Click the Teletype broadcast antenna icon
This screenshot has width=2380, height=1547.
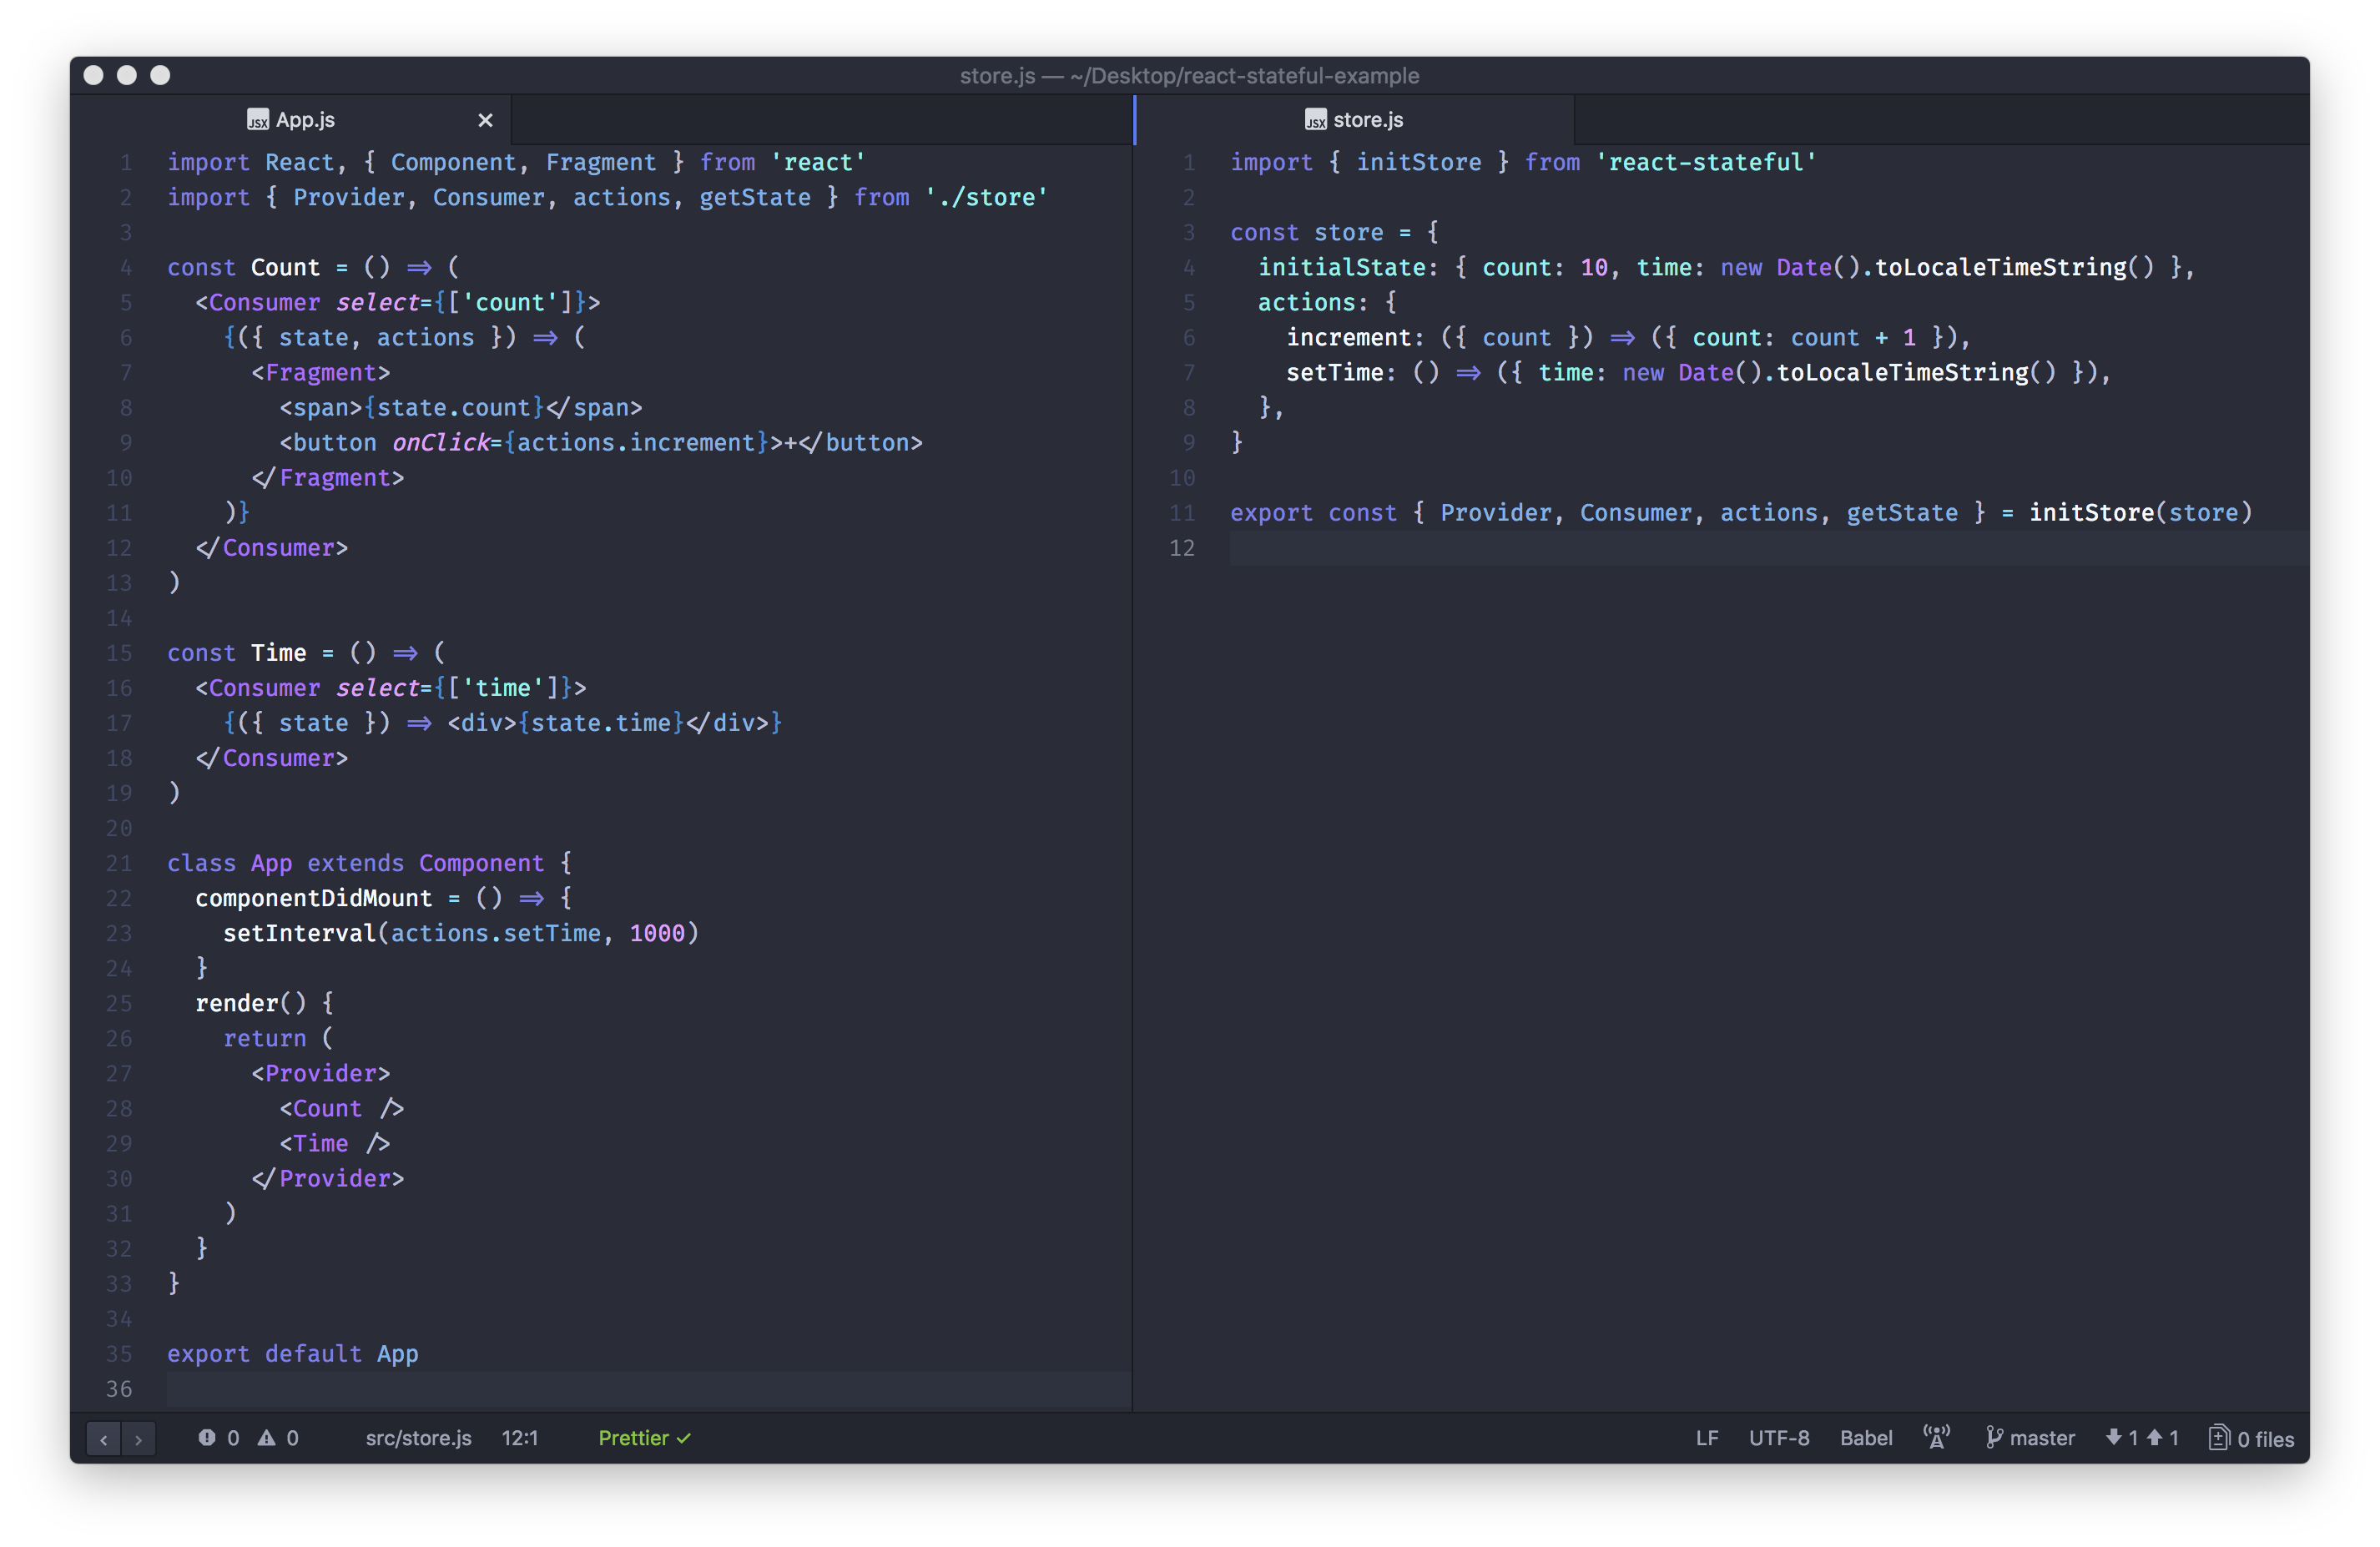[1936, 1437]
